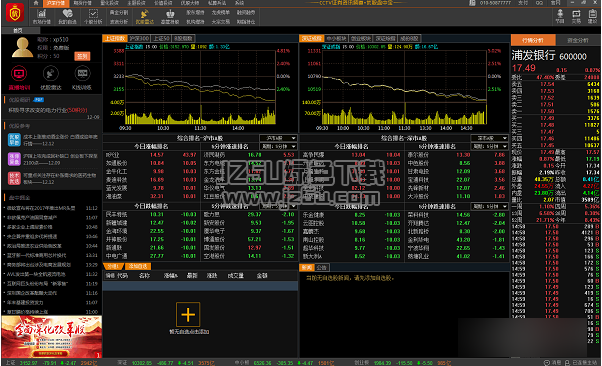Open the QQ link in title bar
The image size is (602, 366).
pos(539,3)
